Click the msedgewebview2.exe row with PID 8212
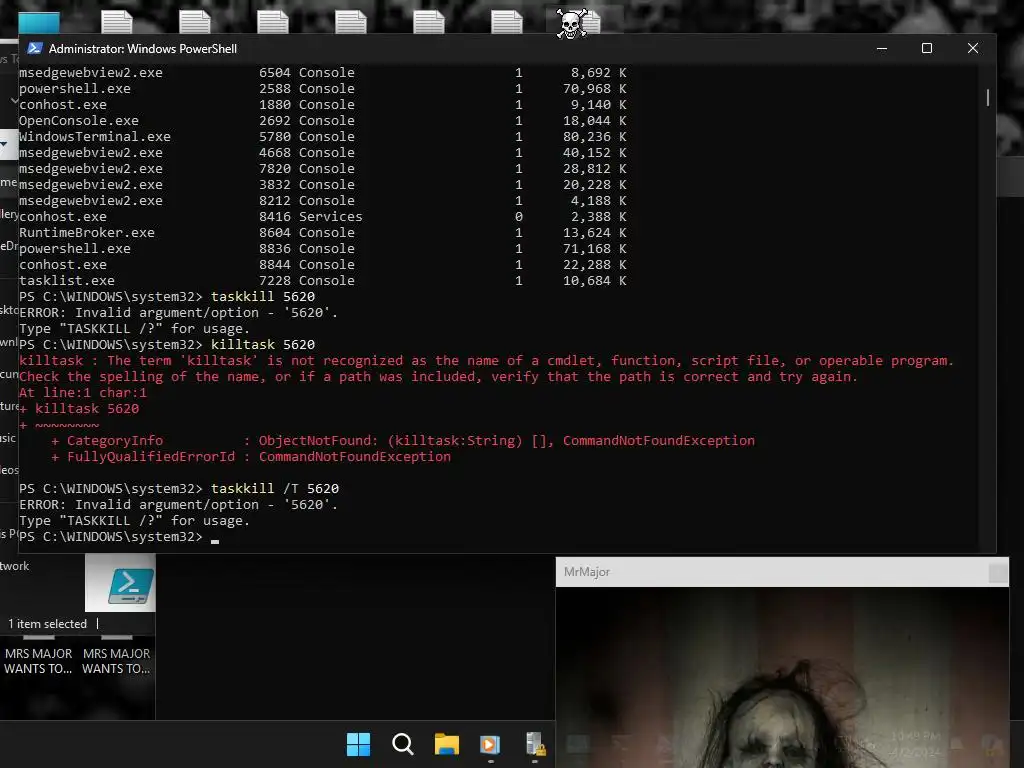This screenshot has height=768, width=1024. point(323,200)
